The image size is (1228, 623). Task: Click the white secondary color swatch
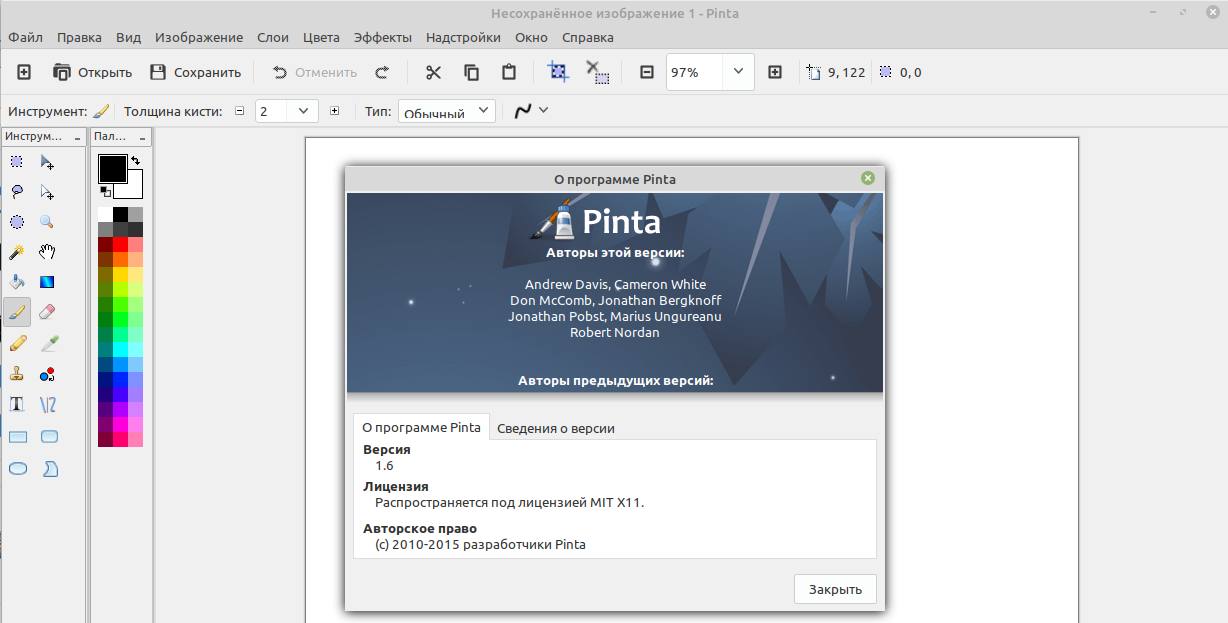click(134, 188)
